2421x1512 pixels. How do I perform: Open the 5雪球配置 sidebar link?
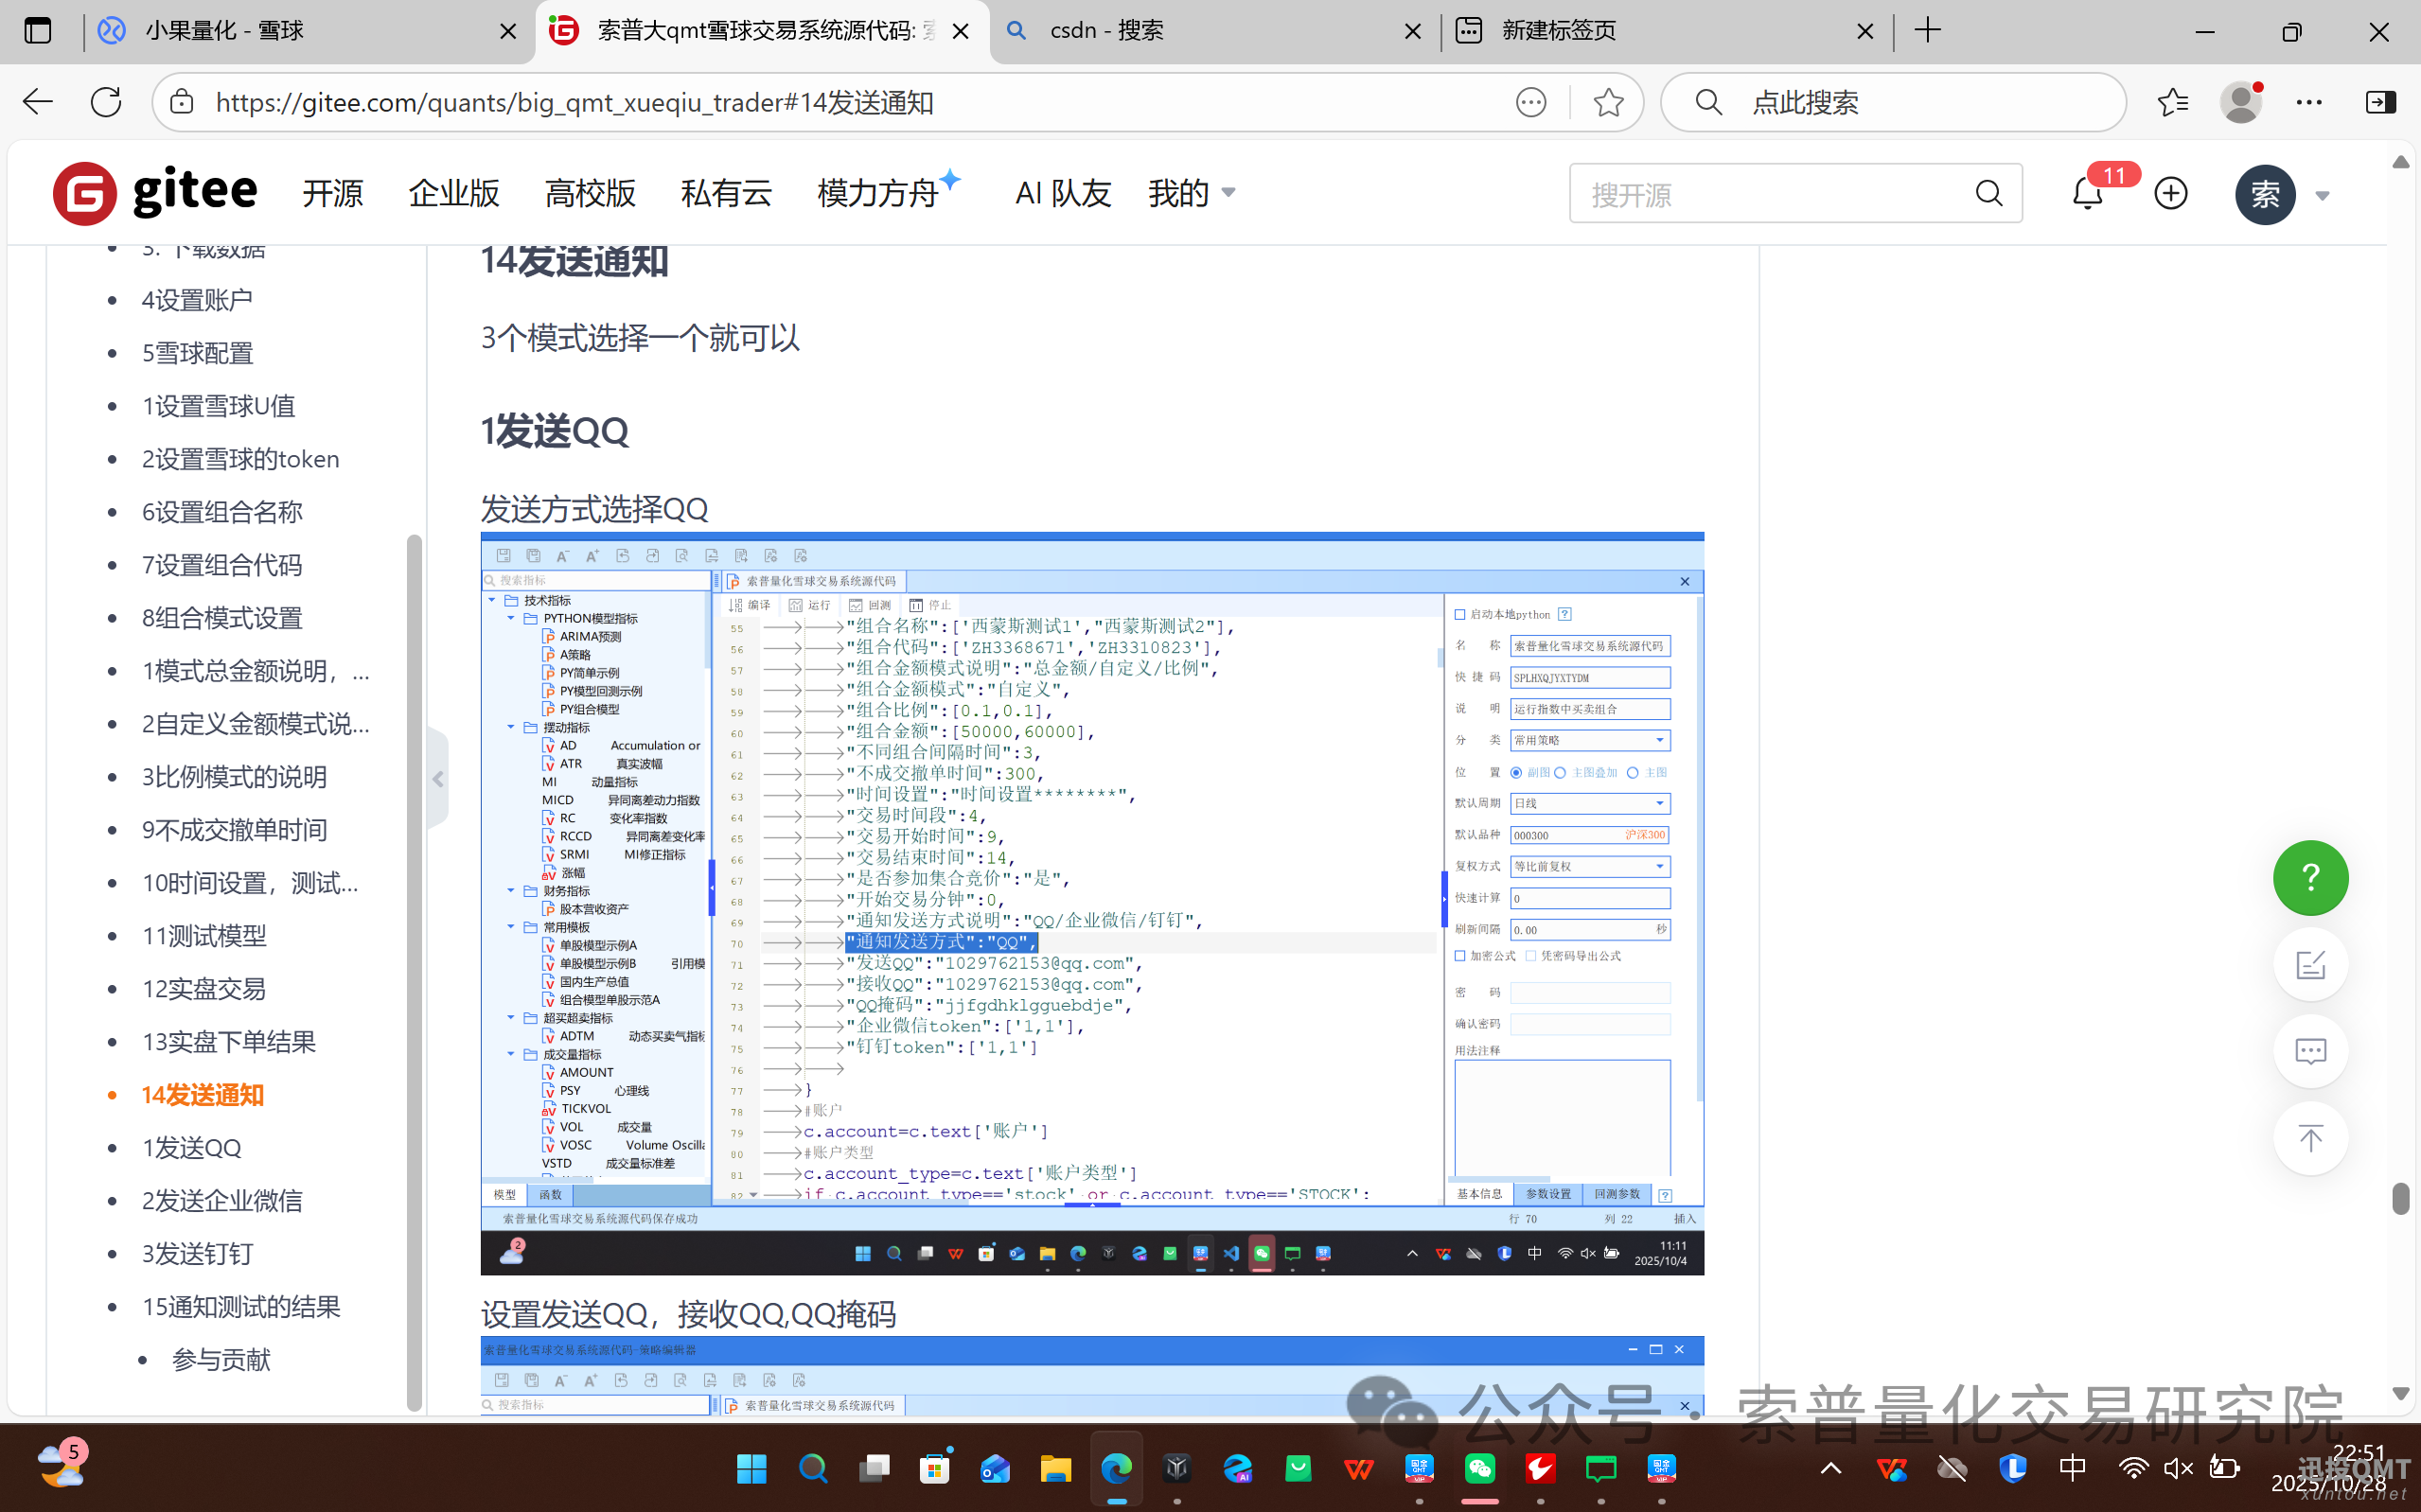(x=197, y=352)
